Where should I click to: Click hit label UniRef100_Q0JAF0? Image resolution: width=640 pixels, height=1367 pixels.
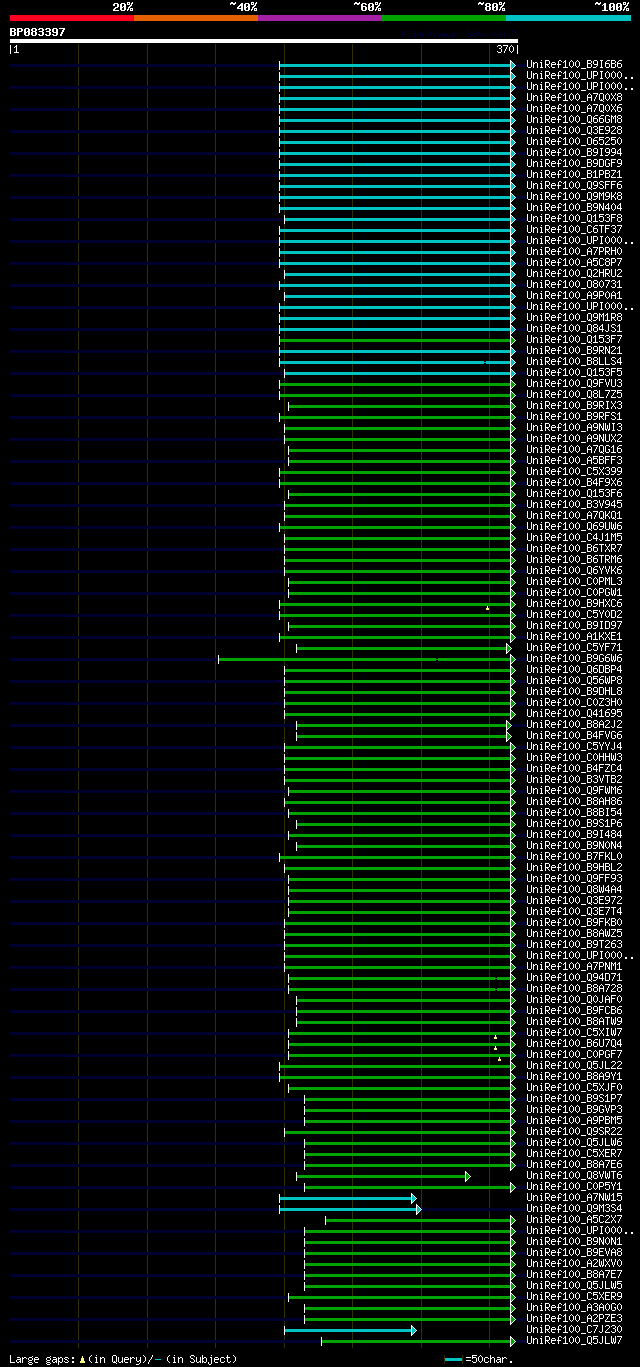(x=574, y=1000)
